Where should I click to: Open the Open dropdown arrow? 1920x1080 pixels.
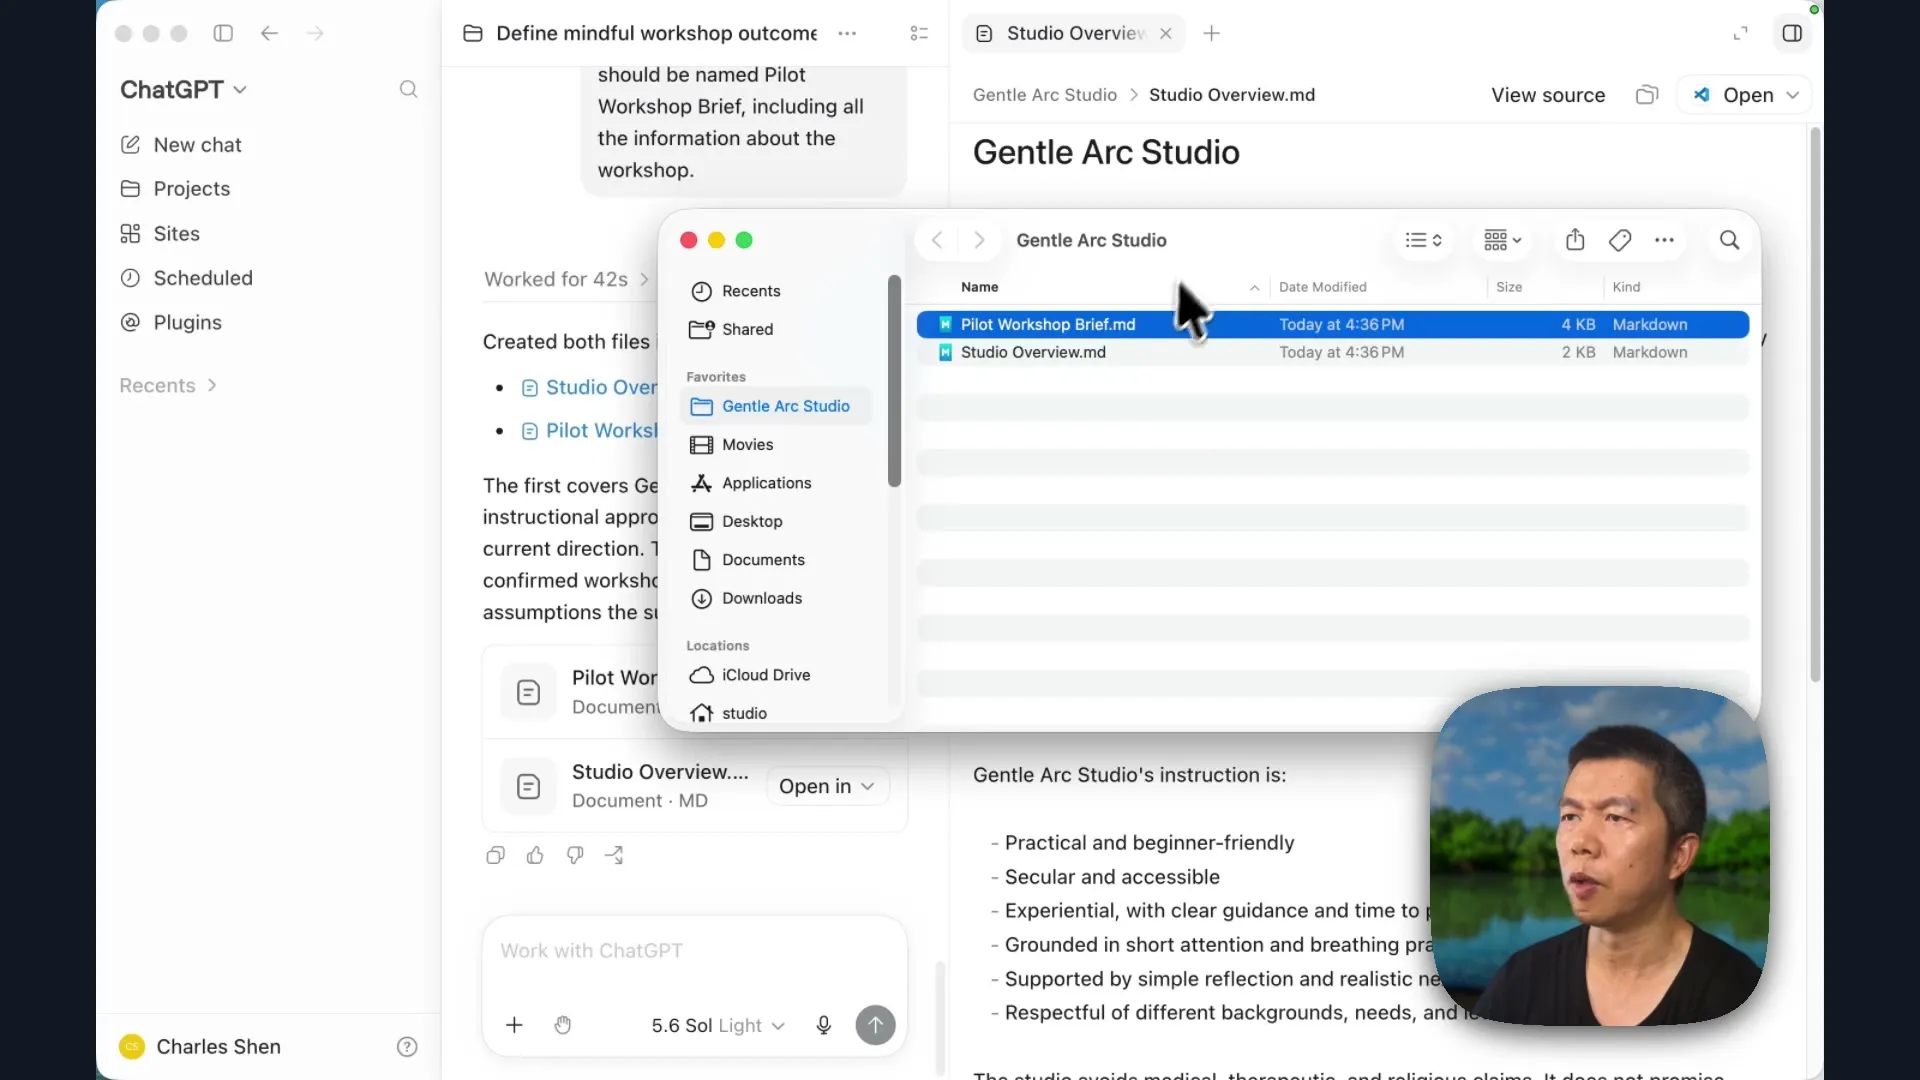coord(1793,95)
